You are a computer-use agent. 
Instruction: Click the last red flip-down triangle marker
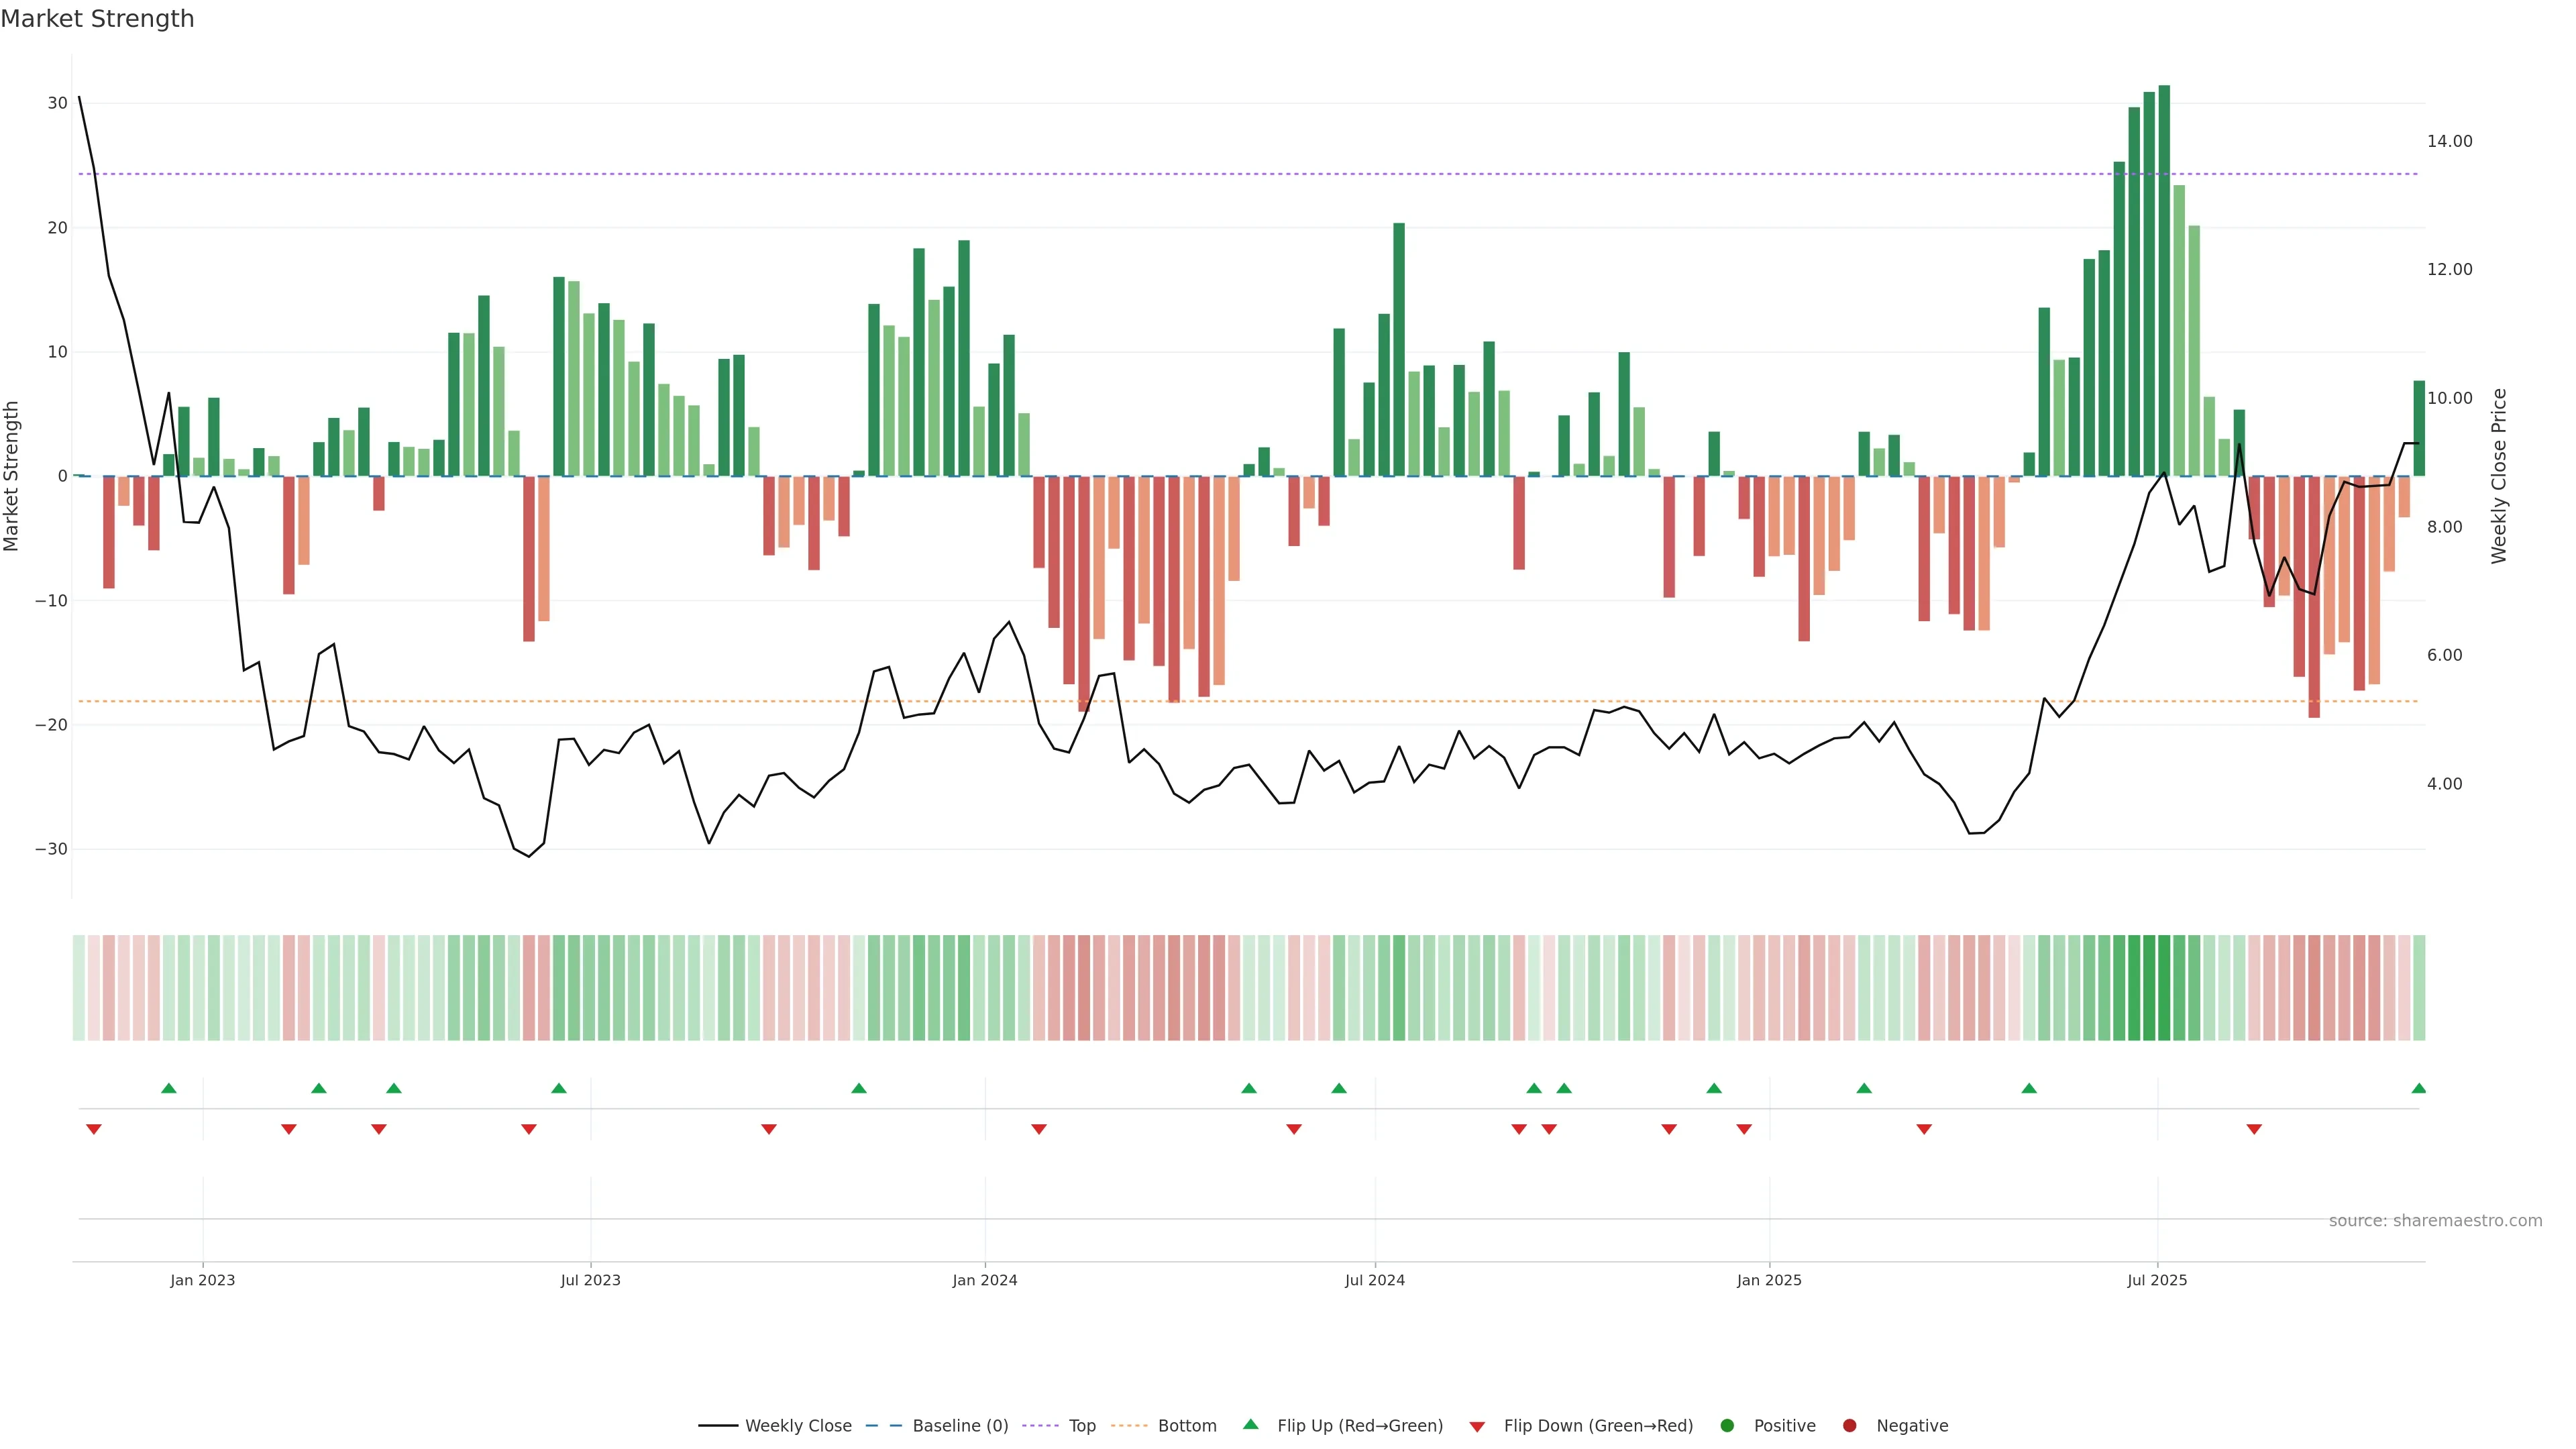coord(2254,1129)
